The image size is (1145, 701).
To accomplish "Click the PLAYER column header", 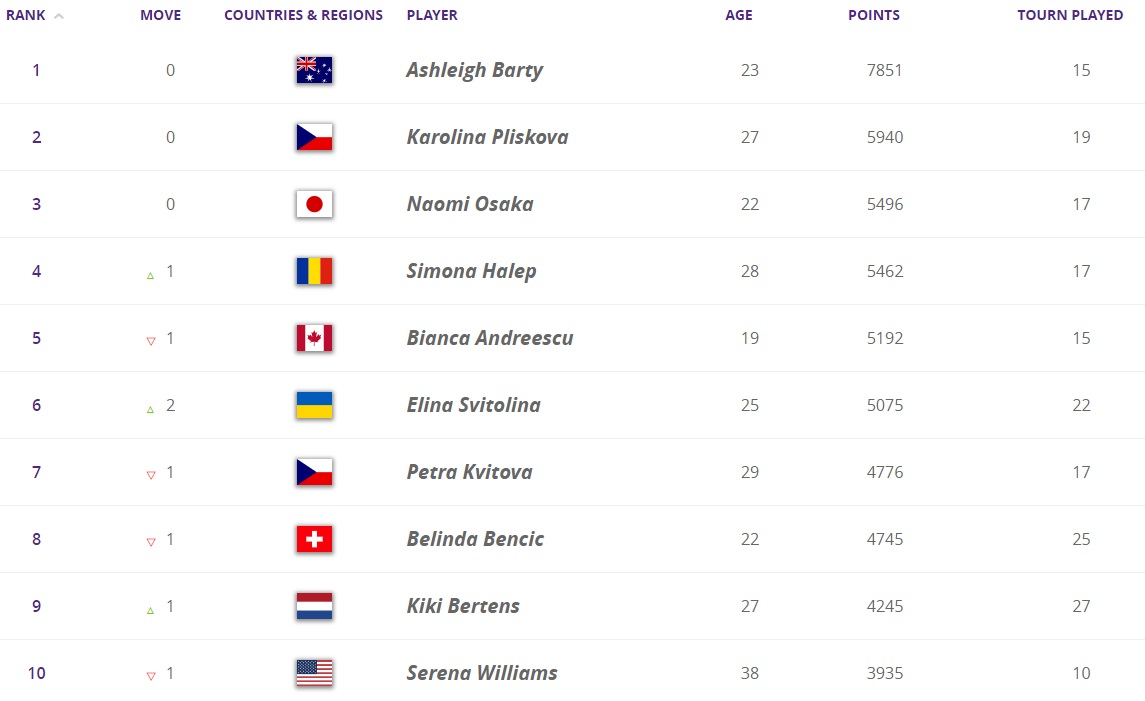I will tap(432, 15).
